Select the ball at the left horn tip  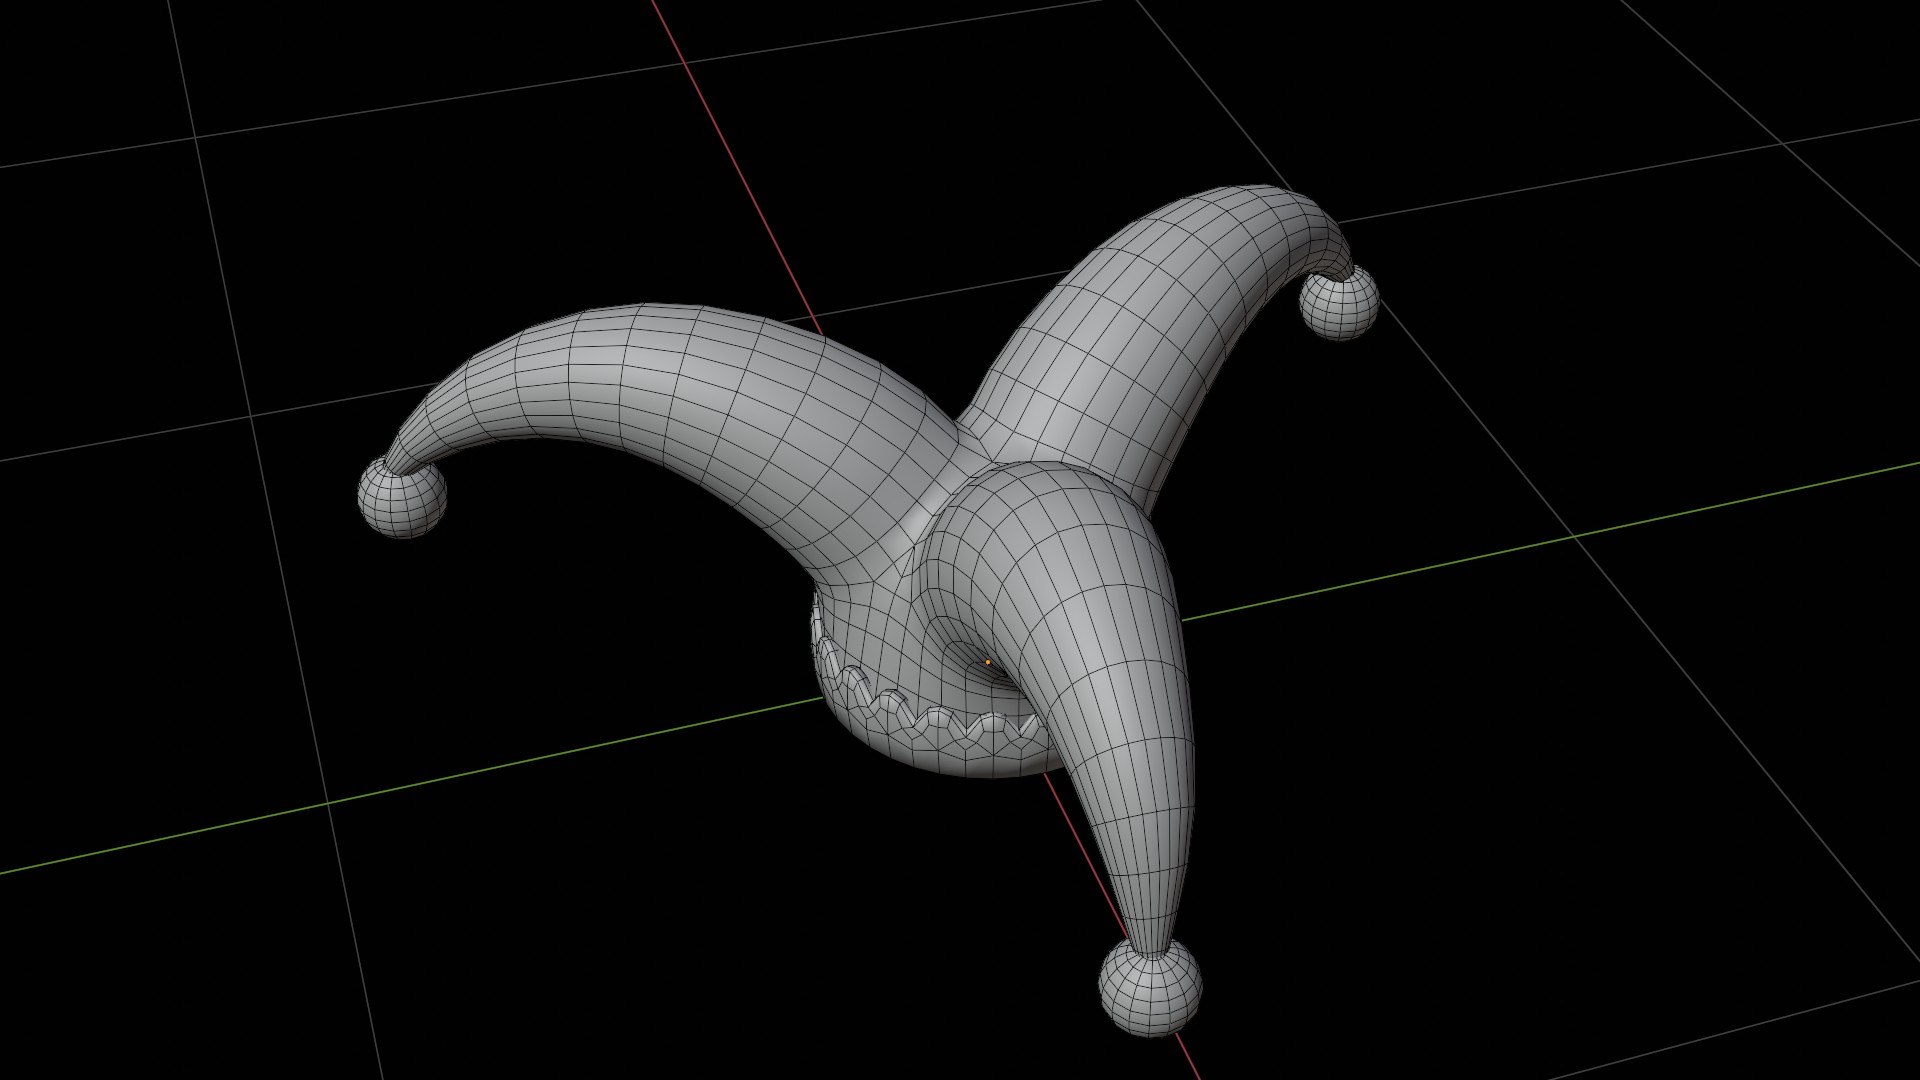coord(401,497)
